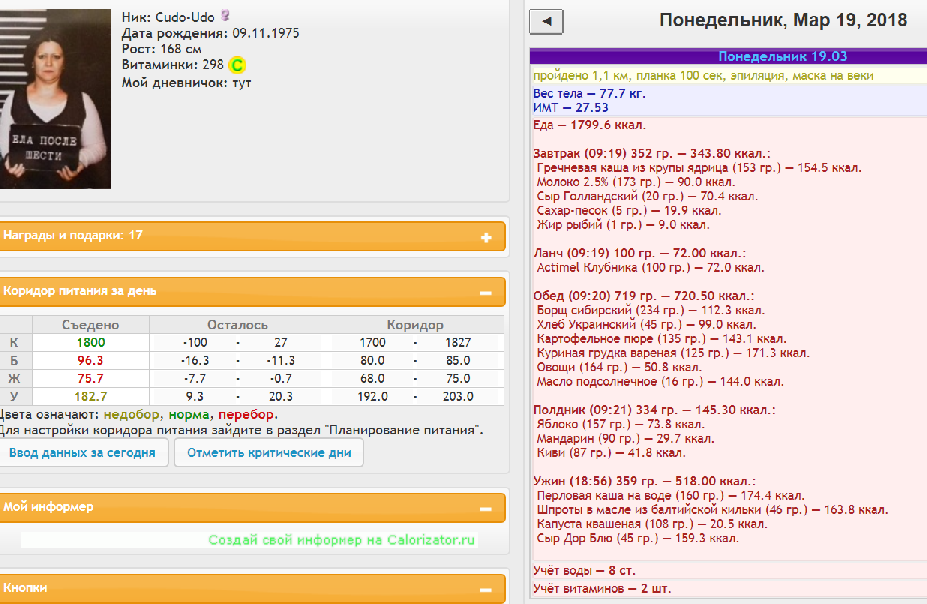The height and width of the screenshot is (604, 927).
Task: Click the Еда 1799.6 ккал line
Action: tap(589, 125)
